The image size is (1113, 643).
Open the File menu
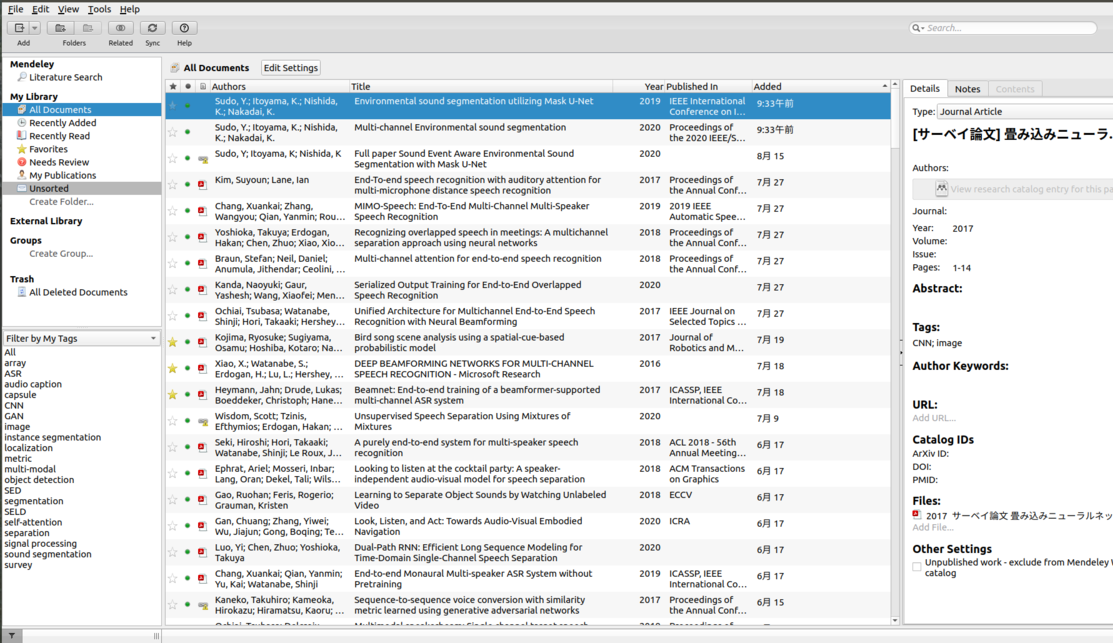pyautogui.click(x=16, y=9)
